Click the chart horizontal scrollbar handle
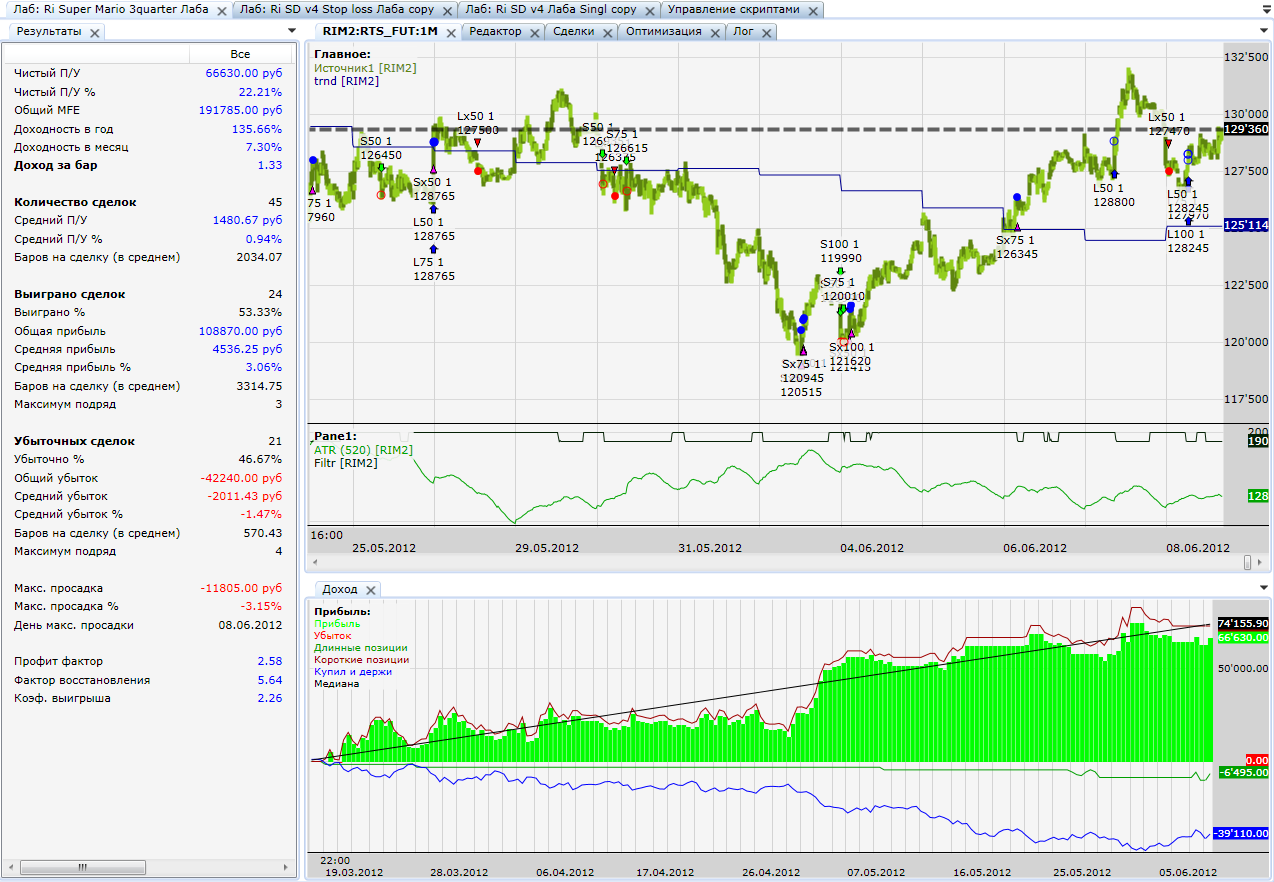Screen dimensions: 1274x882 pos(1246,562)
